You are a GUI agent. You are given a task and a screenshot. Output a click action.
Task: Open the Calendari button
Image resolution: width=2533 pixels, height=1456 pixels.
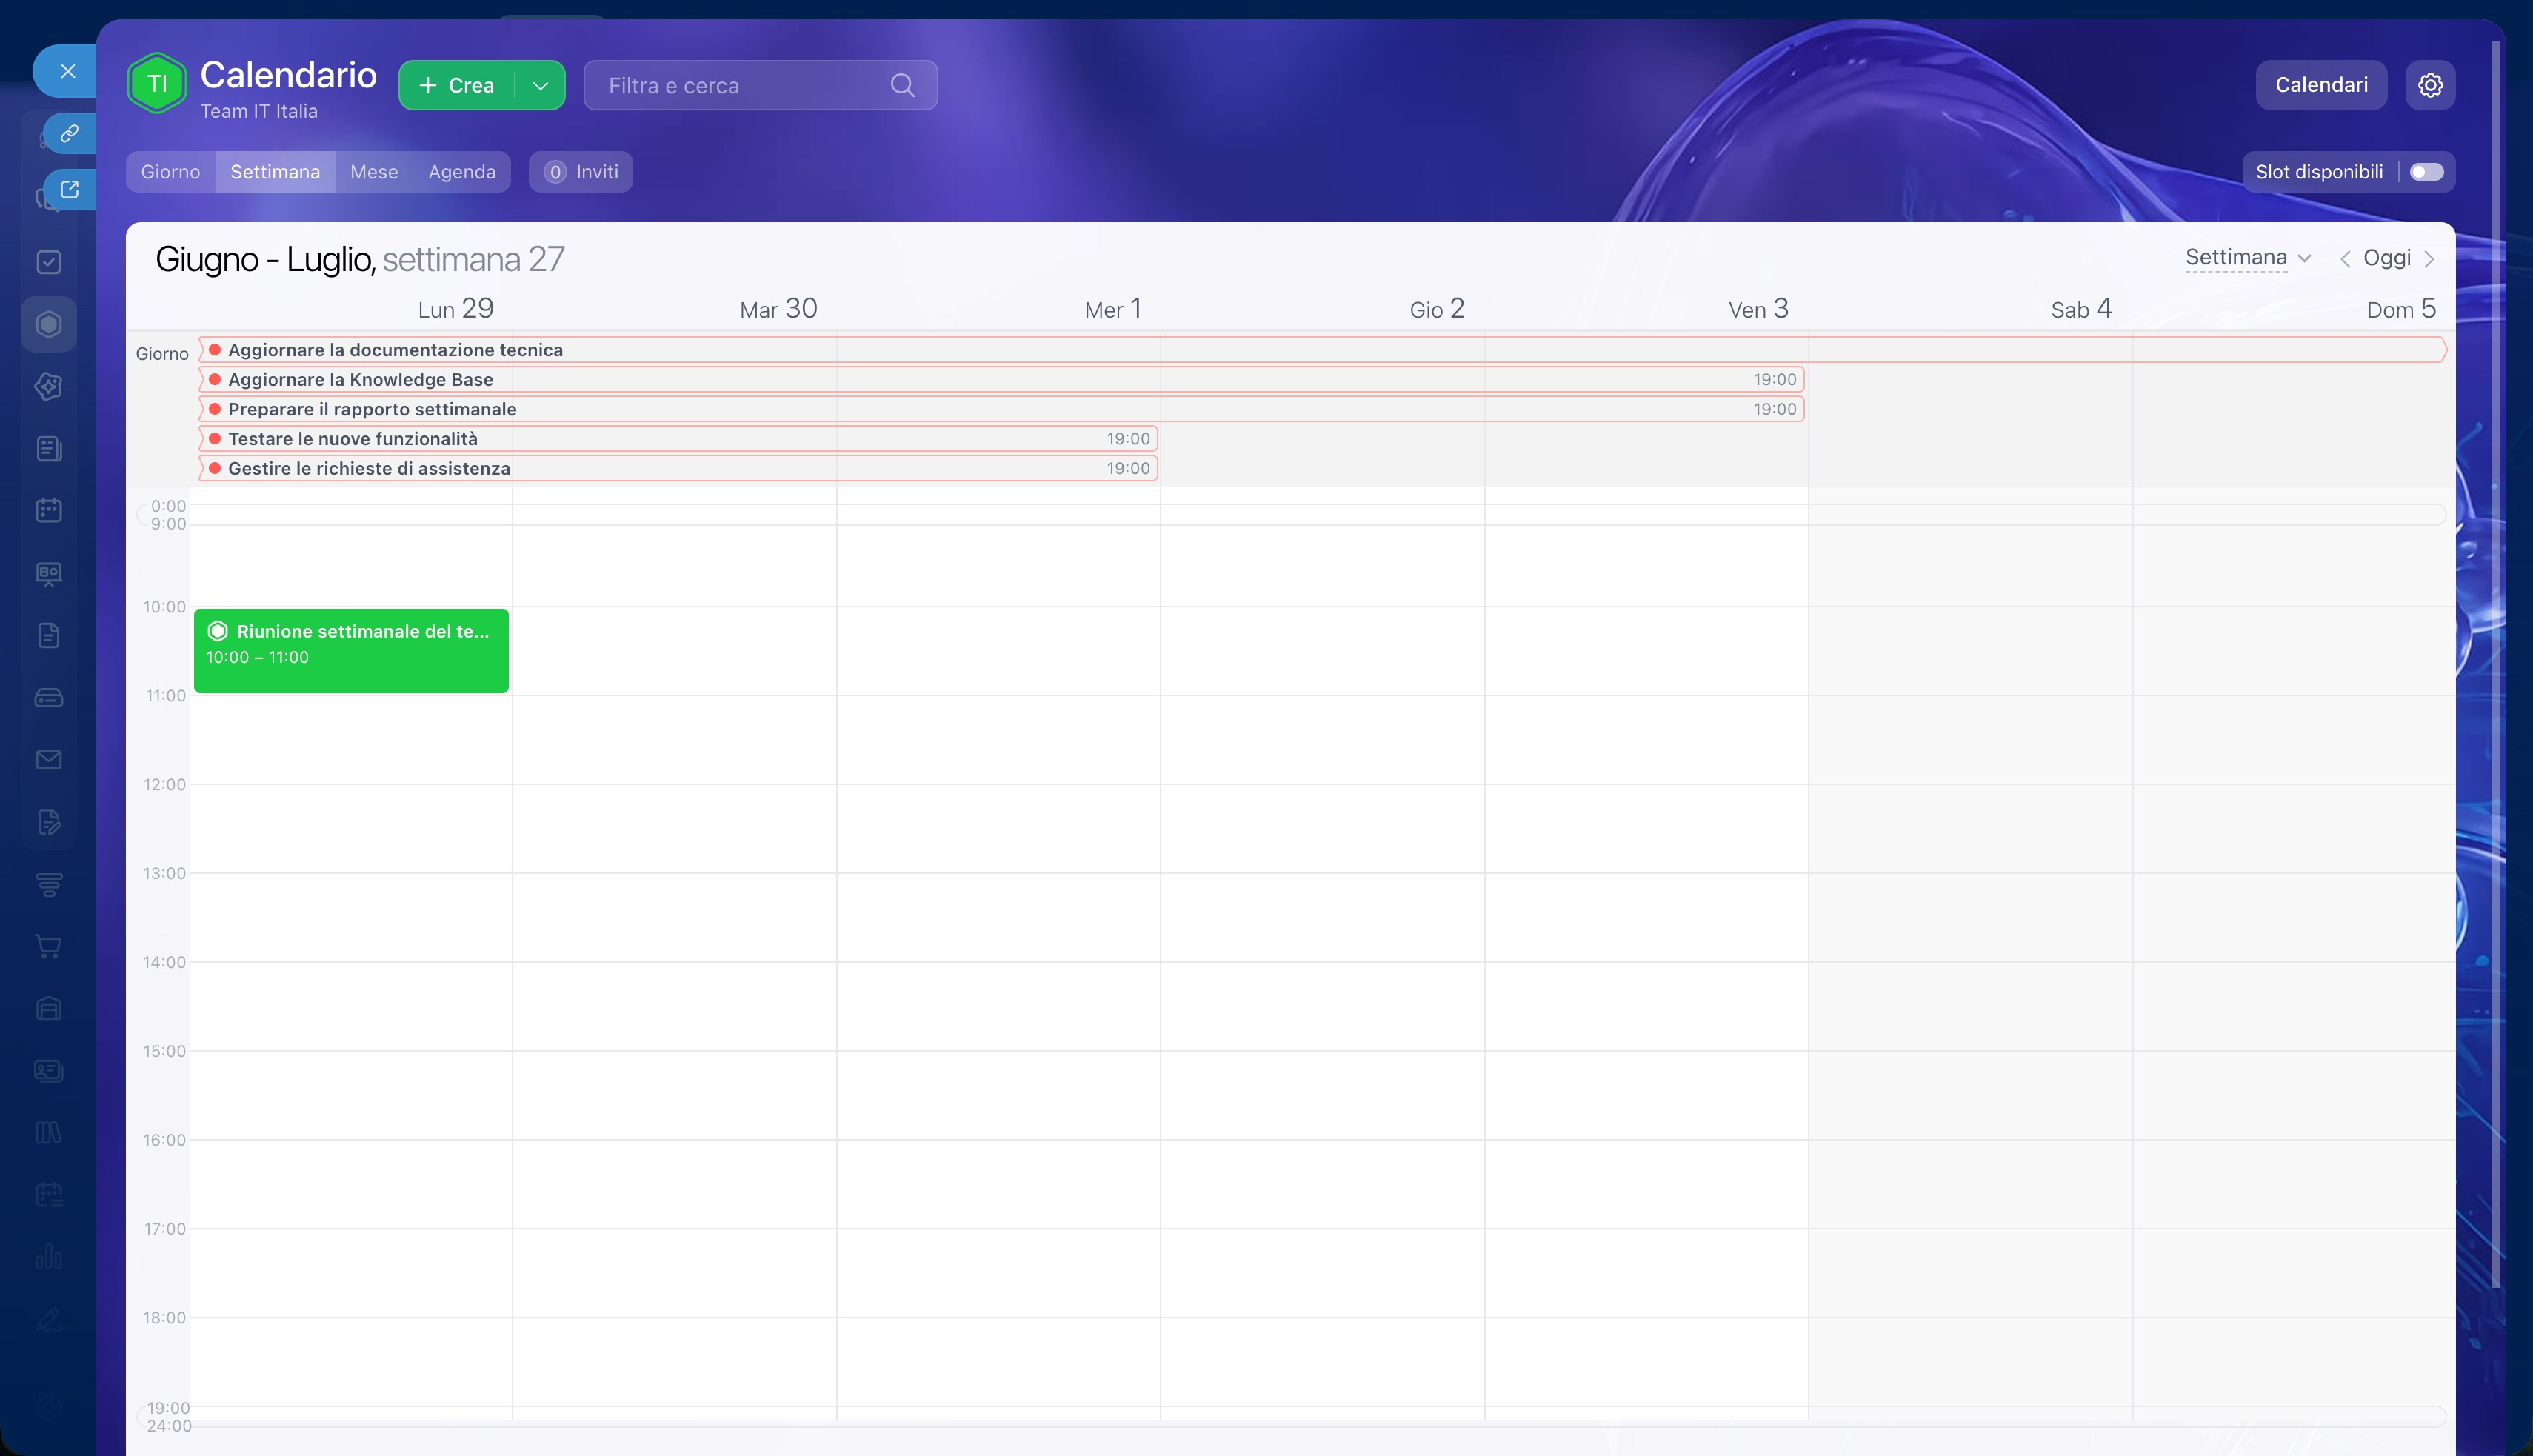(2321, 85)
